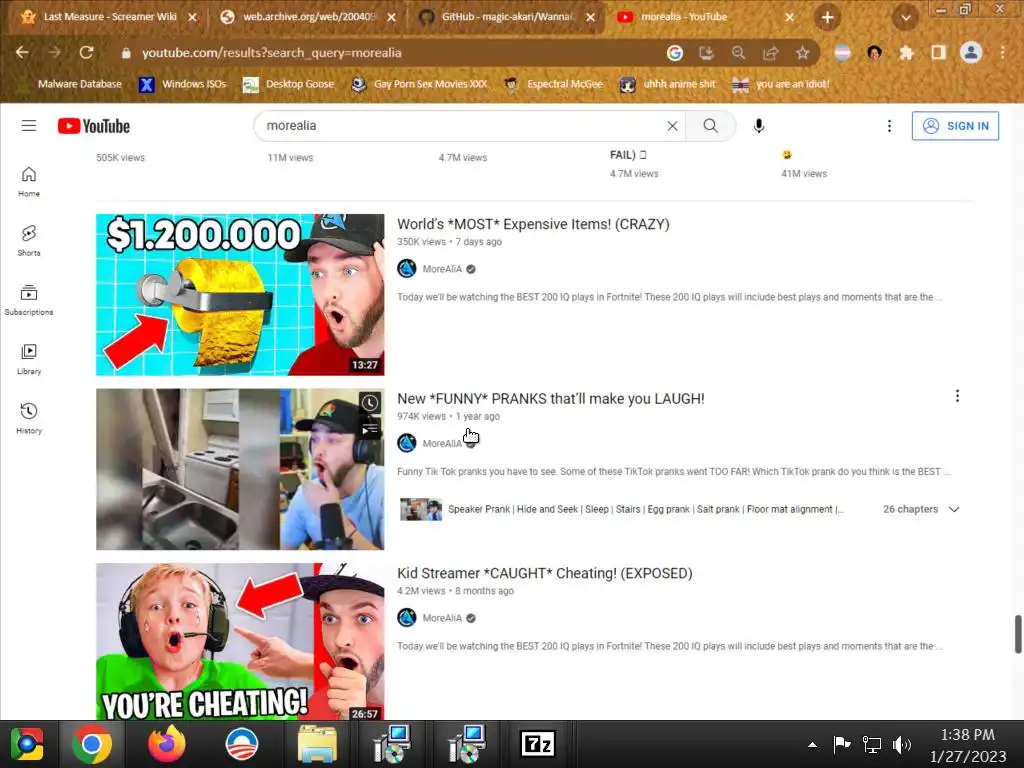Open file explorer folder on taskbar
1024x768 pixels.
(317, 744)
